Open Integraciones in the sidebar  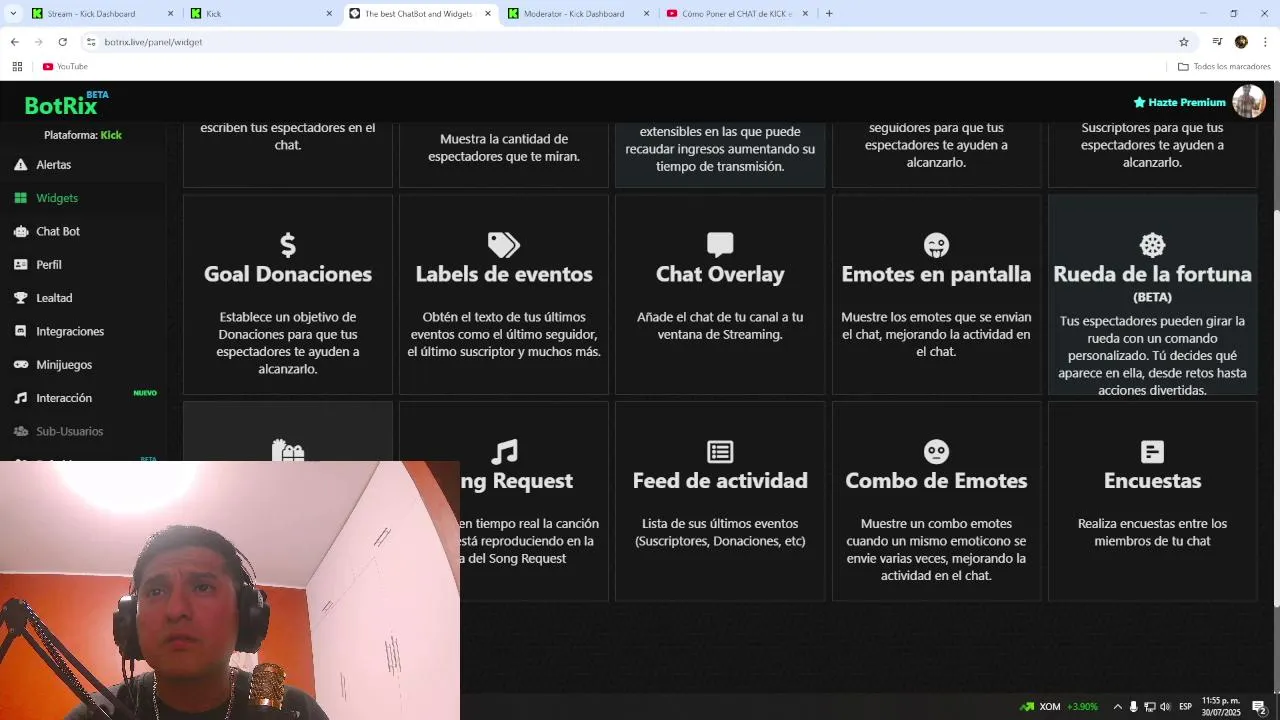click(70, 331)
